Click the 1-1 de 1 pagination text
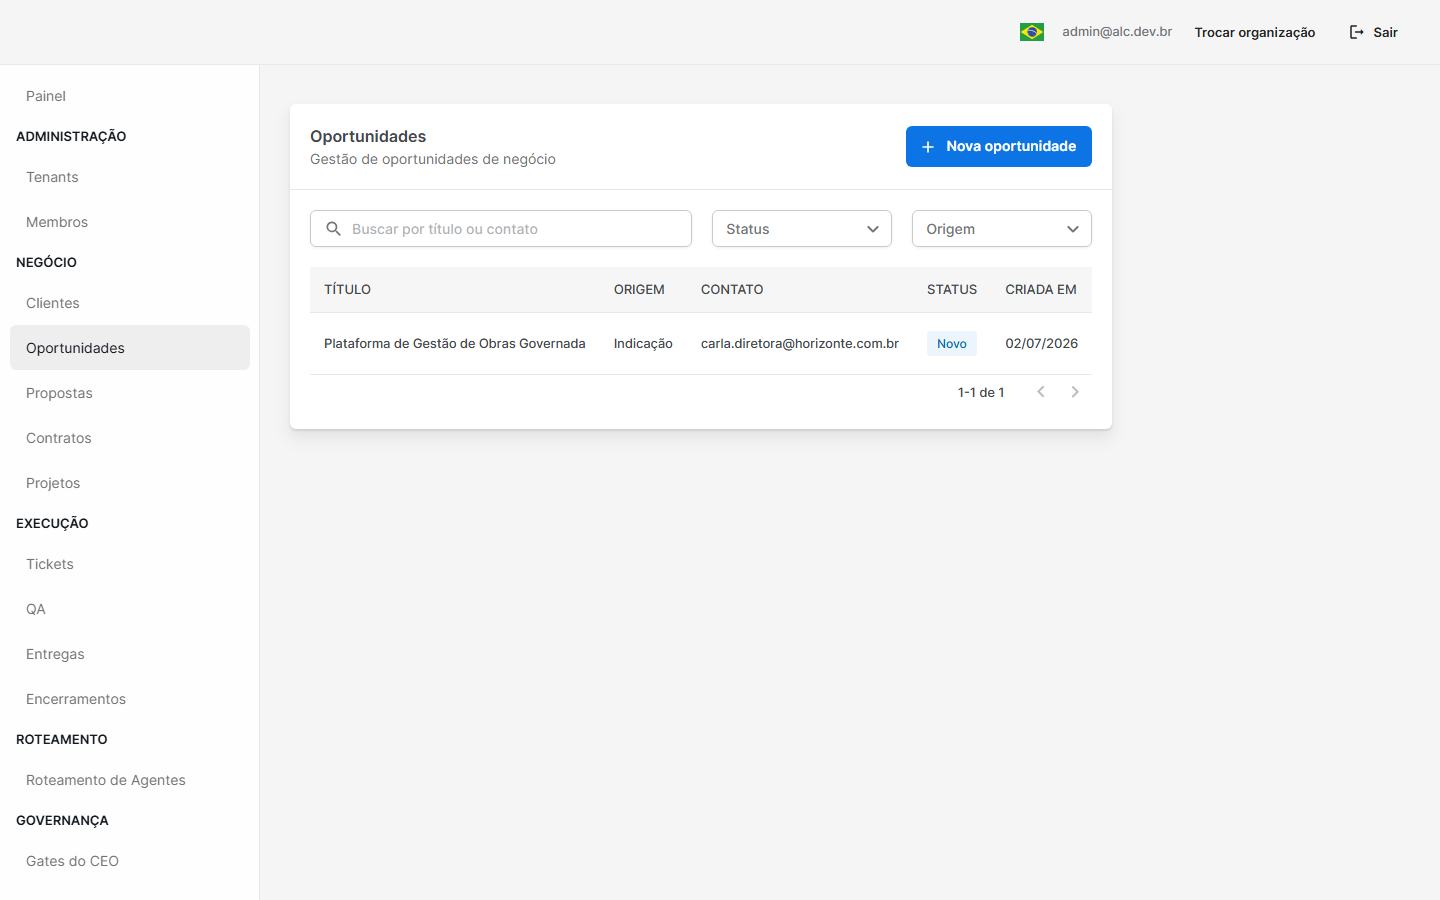 pyautogui.click(x=981, y=392)
